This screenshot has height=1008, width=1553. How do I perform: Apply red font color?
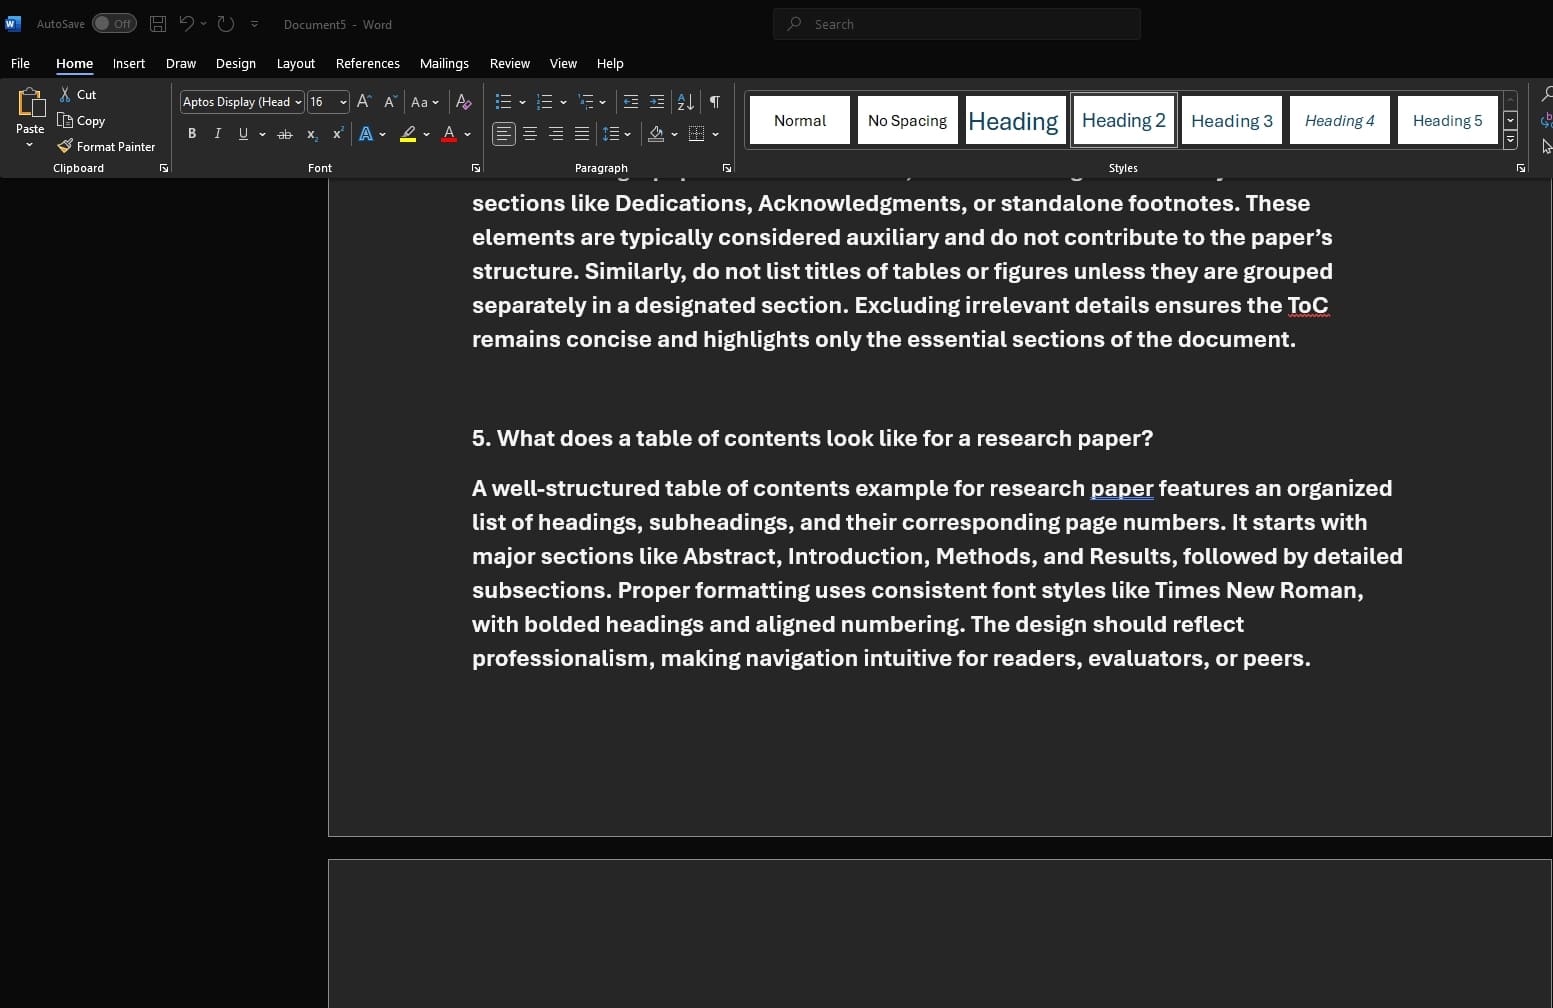(x=449, y=134)
